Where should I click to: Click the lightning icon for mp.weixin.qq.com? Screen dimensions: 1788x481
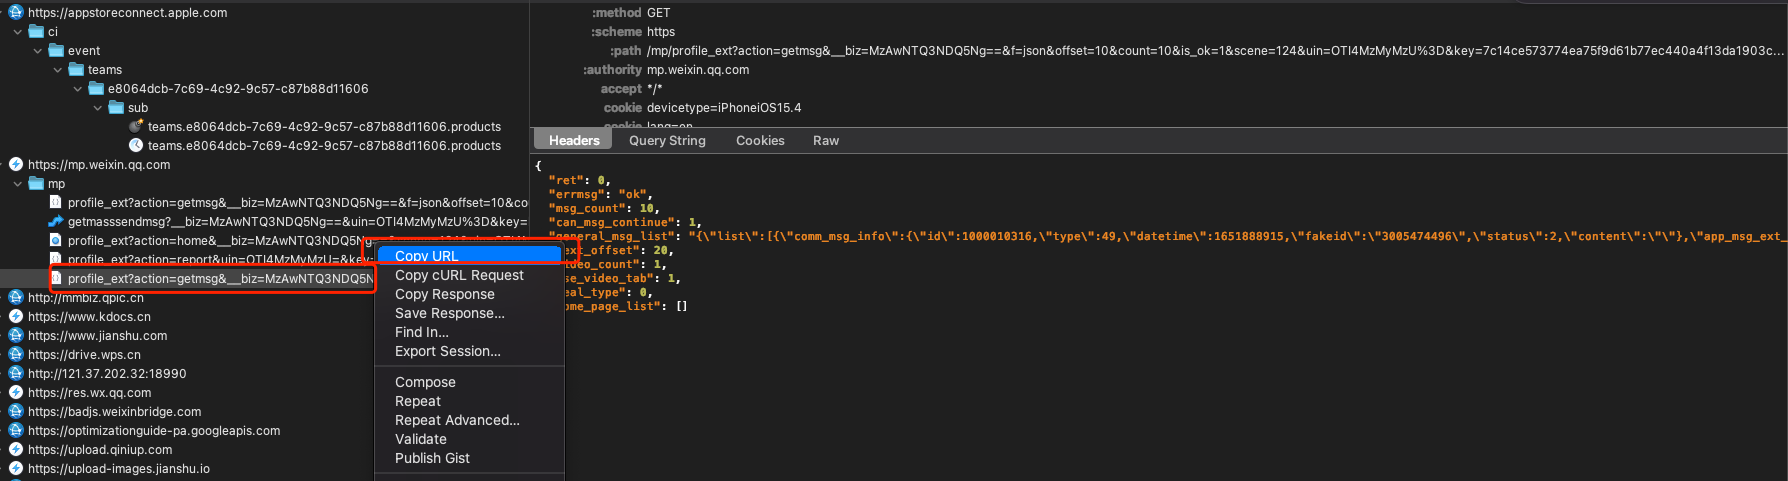[x=16, y=164]
